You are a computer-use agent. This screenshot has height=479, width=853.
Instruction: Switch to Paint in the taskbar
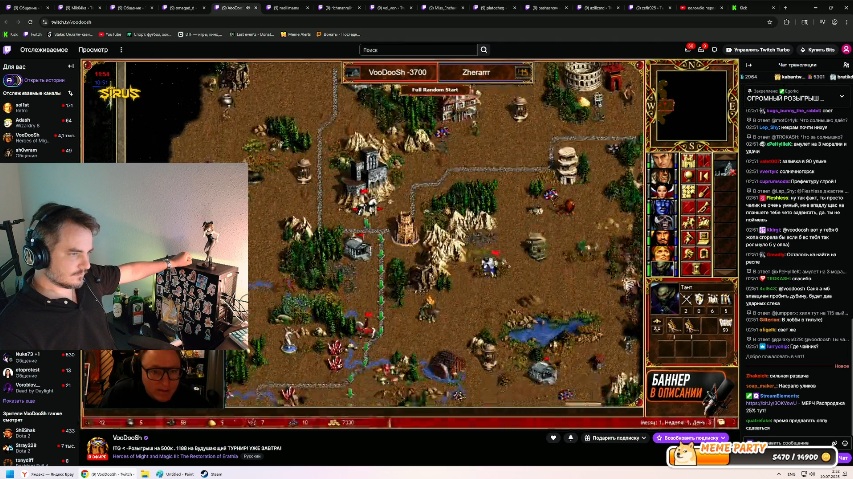pyautogui.click(x=174, y=474)
